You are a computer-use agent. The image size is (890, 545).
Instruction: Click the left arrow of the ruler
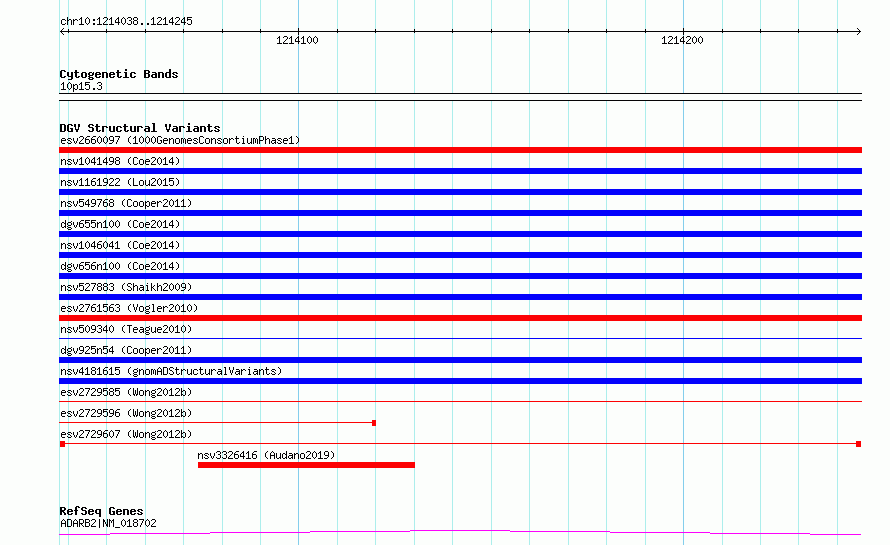[63, 32]
